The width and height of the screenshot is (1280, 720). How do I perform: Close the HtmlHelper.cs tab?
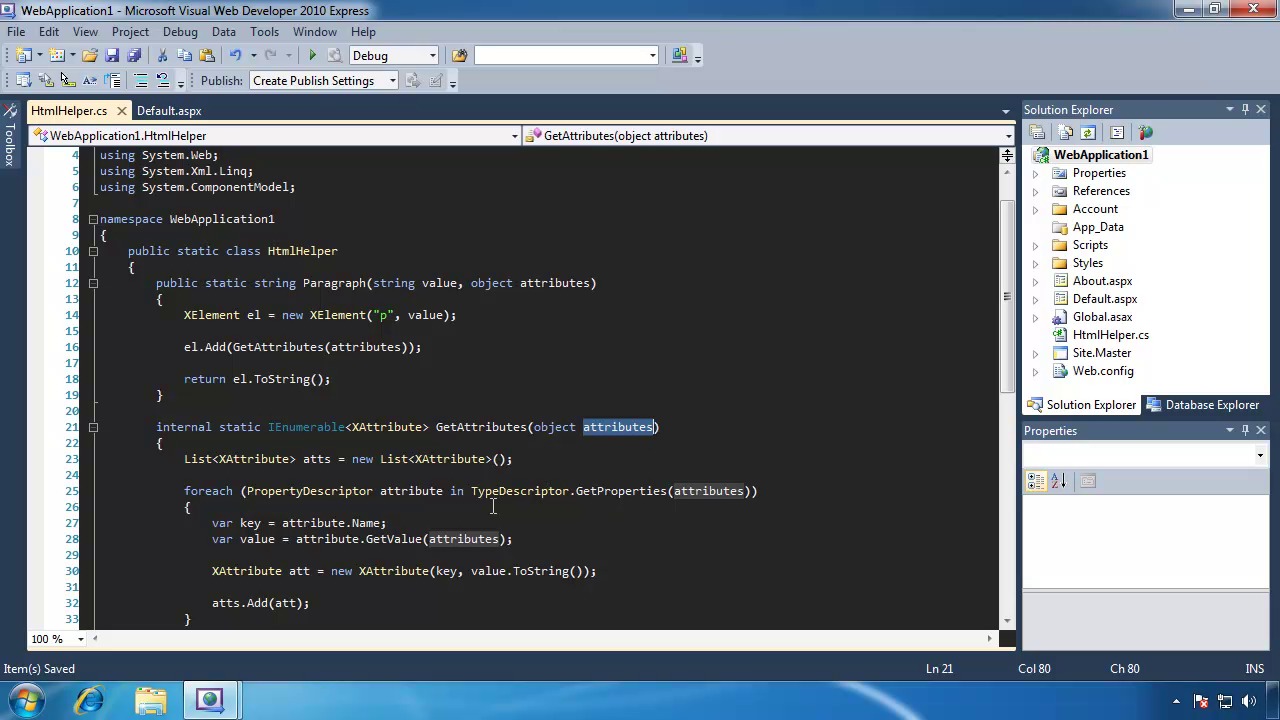(x=121, y=111)
